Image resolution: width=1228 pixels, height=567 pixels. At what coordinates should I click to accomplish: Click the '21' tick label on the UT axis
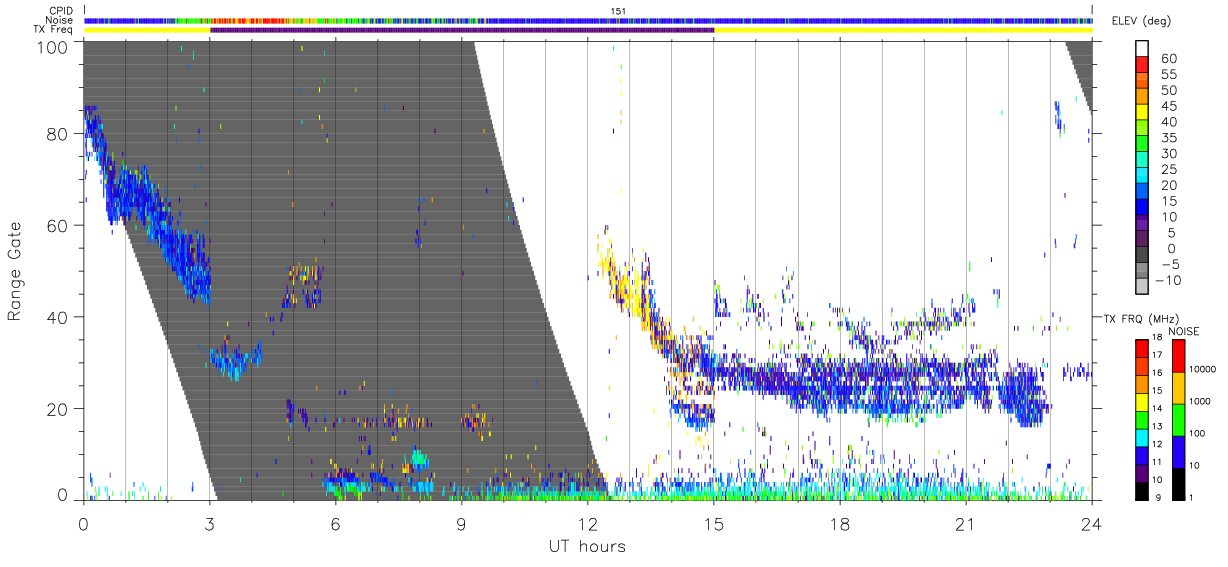point(966,523)
